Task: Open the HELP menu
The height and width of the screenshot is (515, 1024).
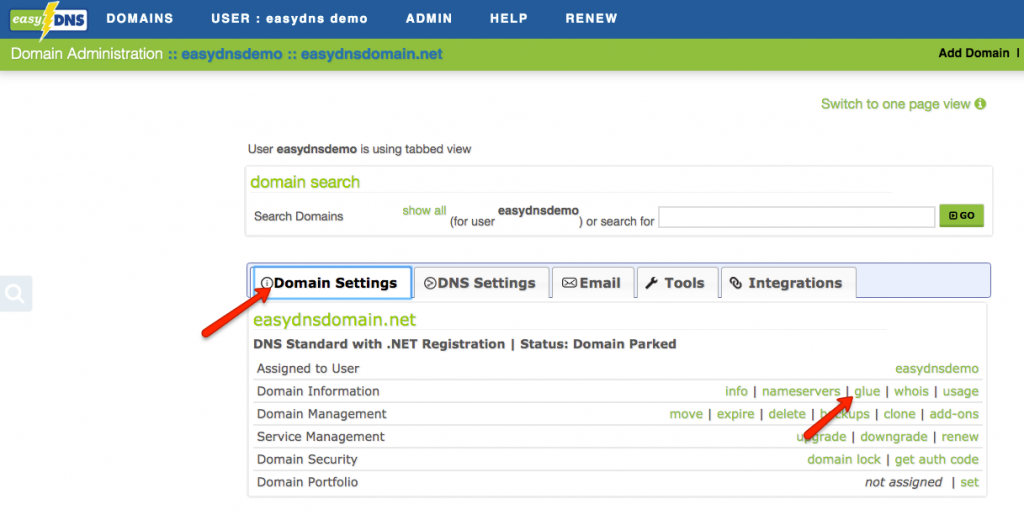Action: click(x=508, y=19)
